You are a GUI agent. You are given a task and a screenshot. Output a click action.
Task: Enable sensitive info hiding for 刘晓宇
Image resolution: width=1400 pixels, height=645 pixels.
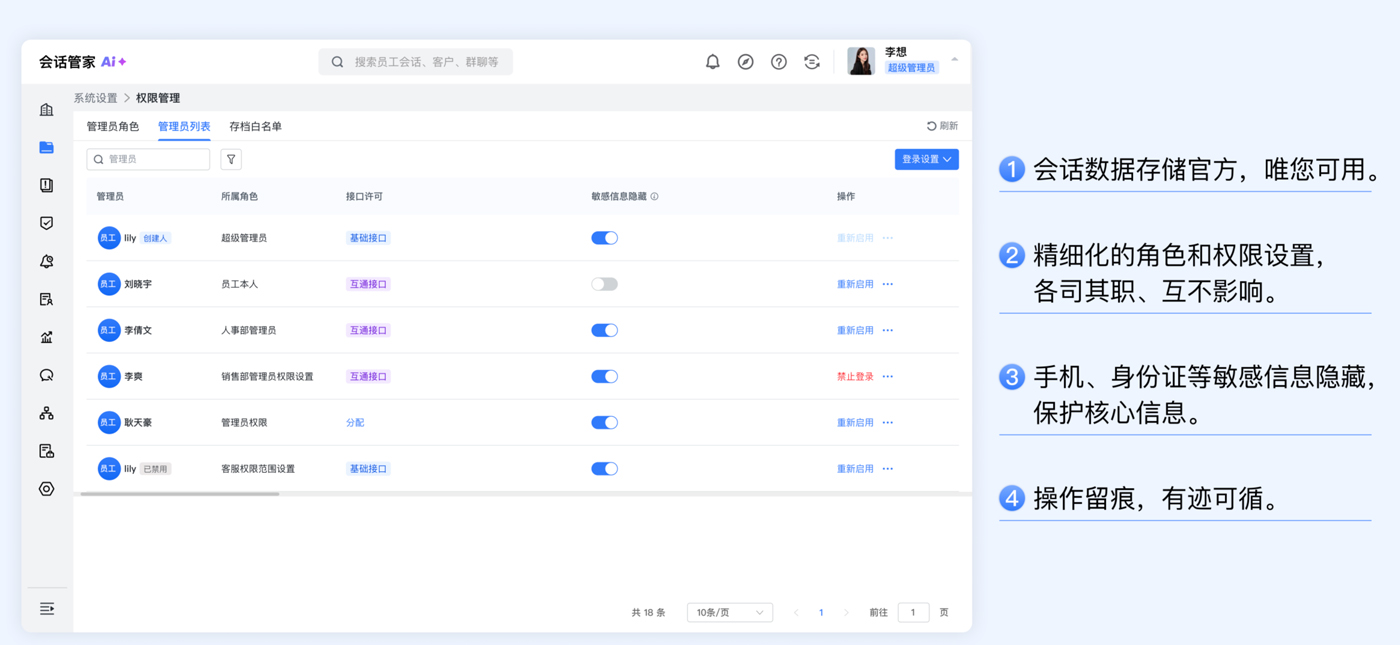[604, 284]
